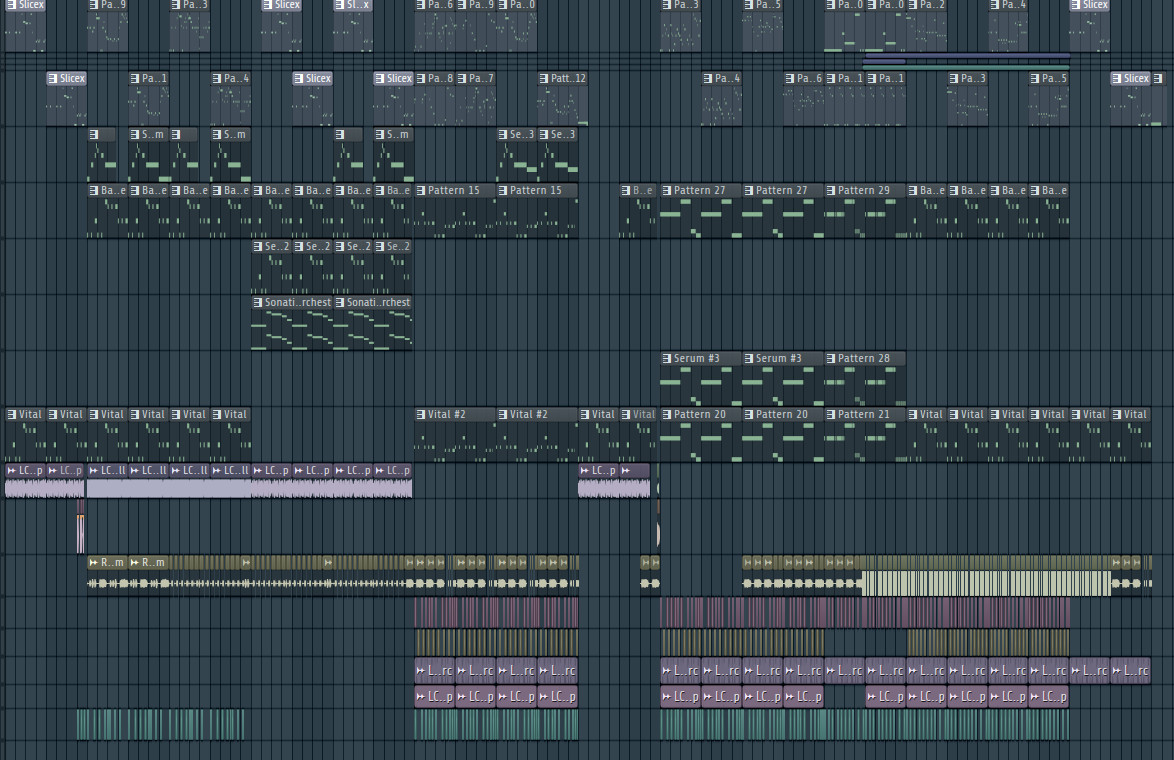Select the second Vital #2 clip

(537, 434)
